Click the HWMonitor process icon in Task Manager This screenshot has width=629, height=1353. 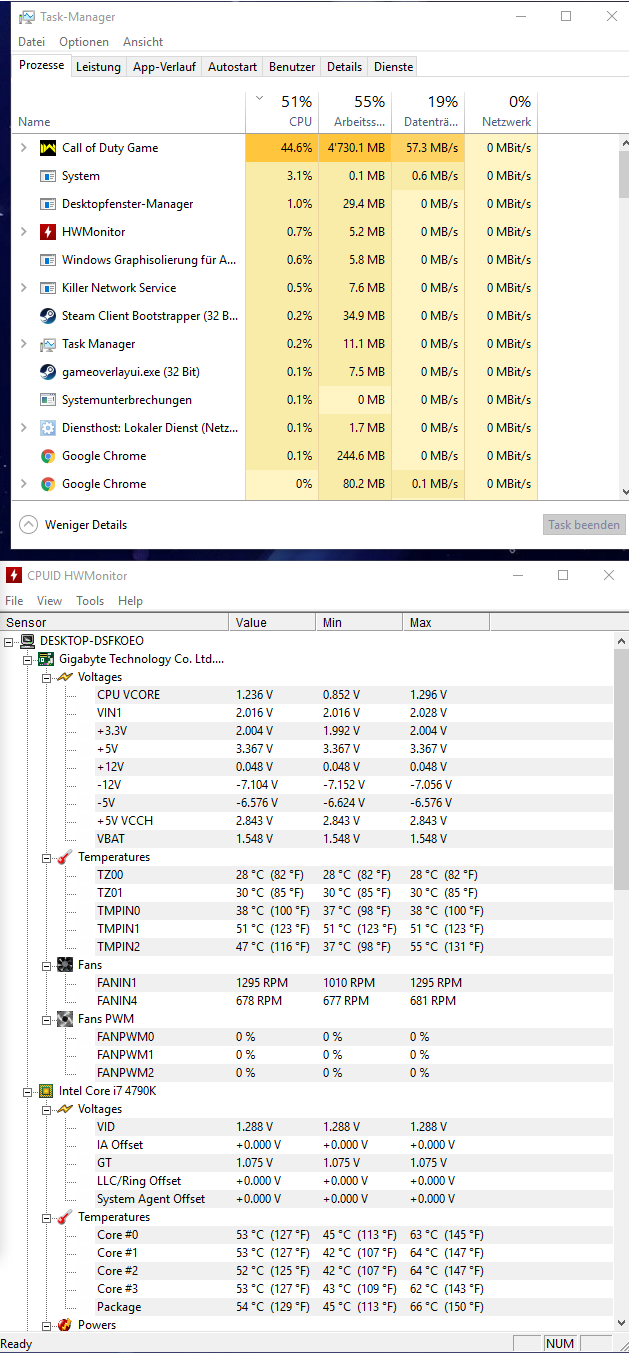click(x=47, y=232)
